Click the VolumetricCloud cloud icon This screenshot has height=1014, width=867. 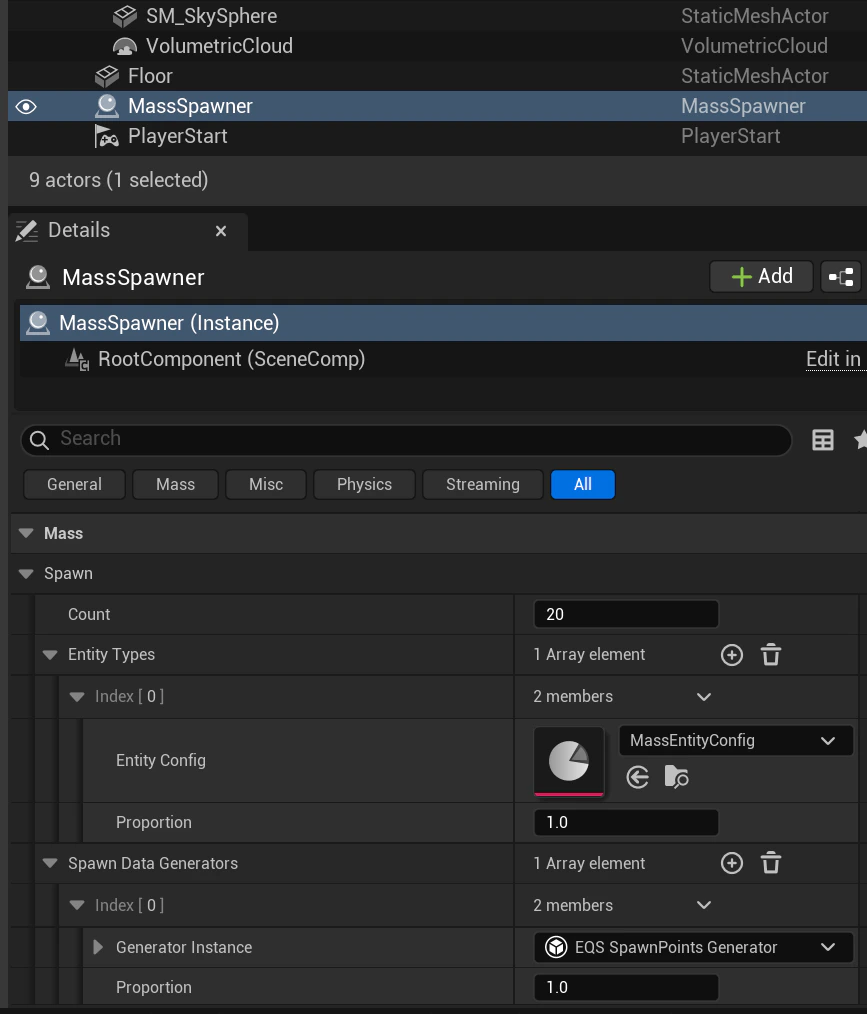125,46
